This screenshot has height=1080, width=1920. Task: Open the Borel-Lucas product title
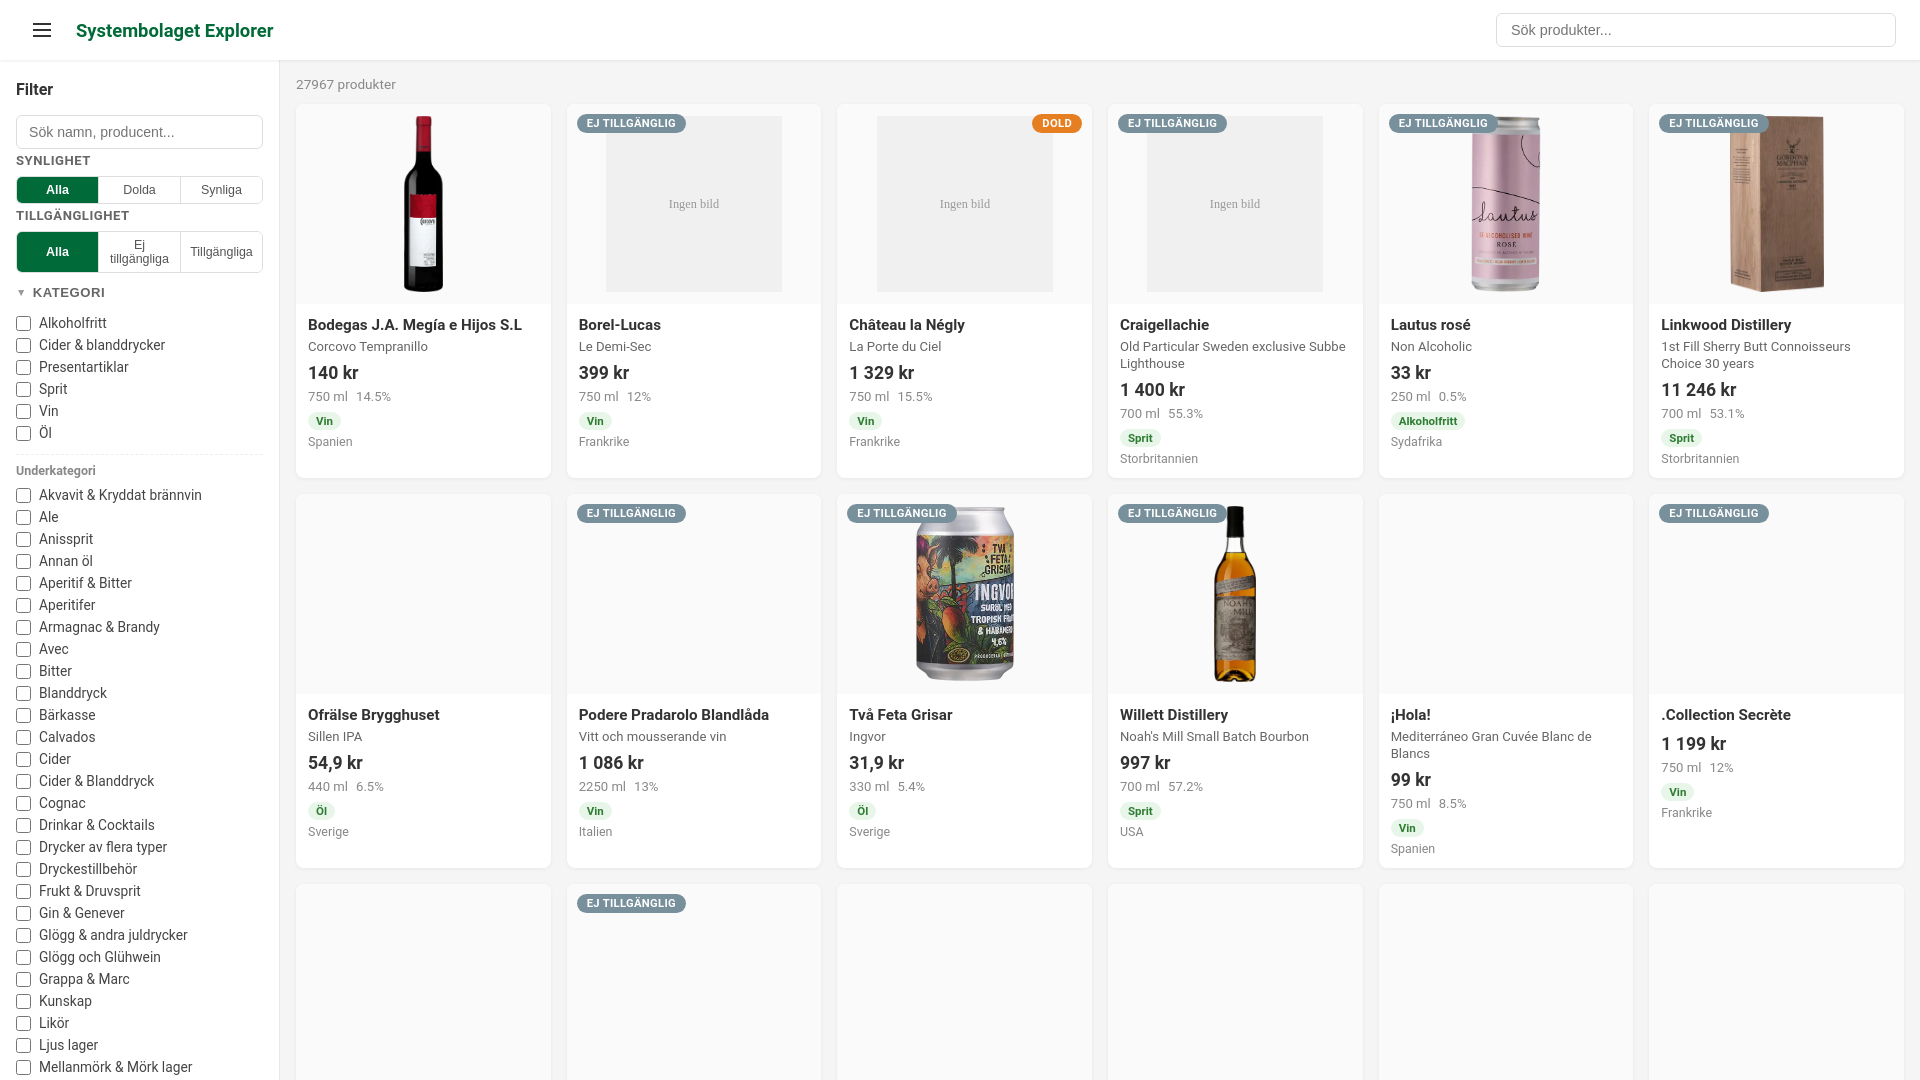point(619,325)
